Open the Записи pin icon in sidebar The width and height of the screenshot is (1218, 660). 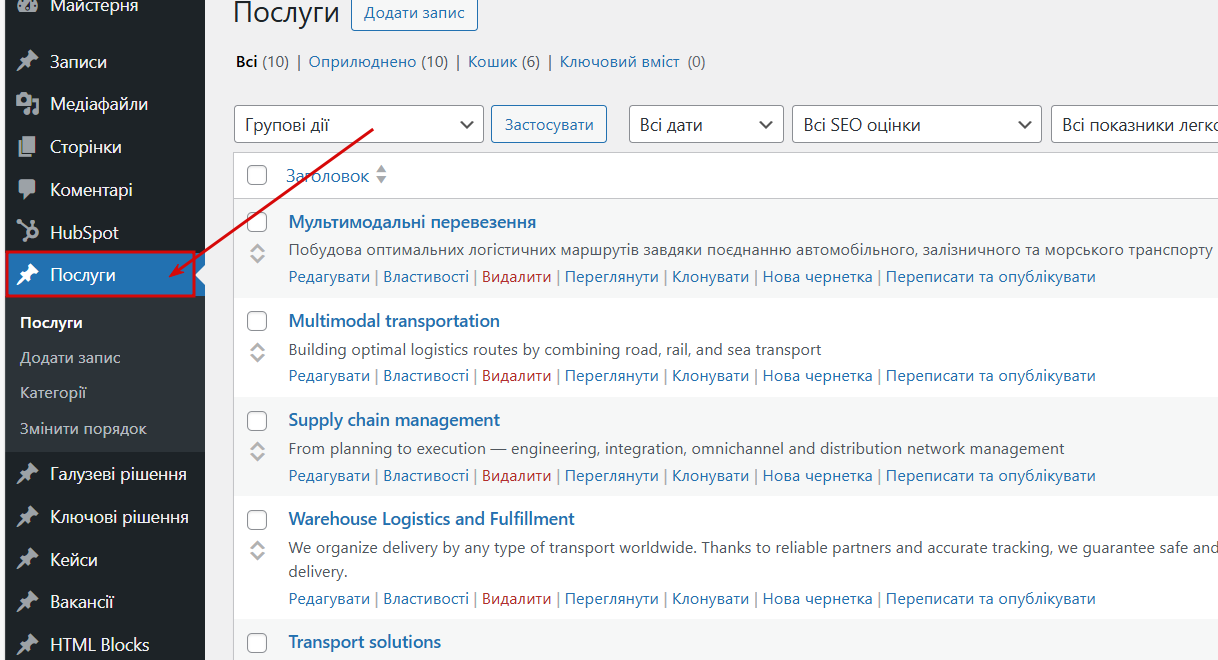tap(28, 62)
